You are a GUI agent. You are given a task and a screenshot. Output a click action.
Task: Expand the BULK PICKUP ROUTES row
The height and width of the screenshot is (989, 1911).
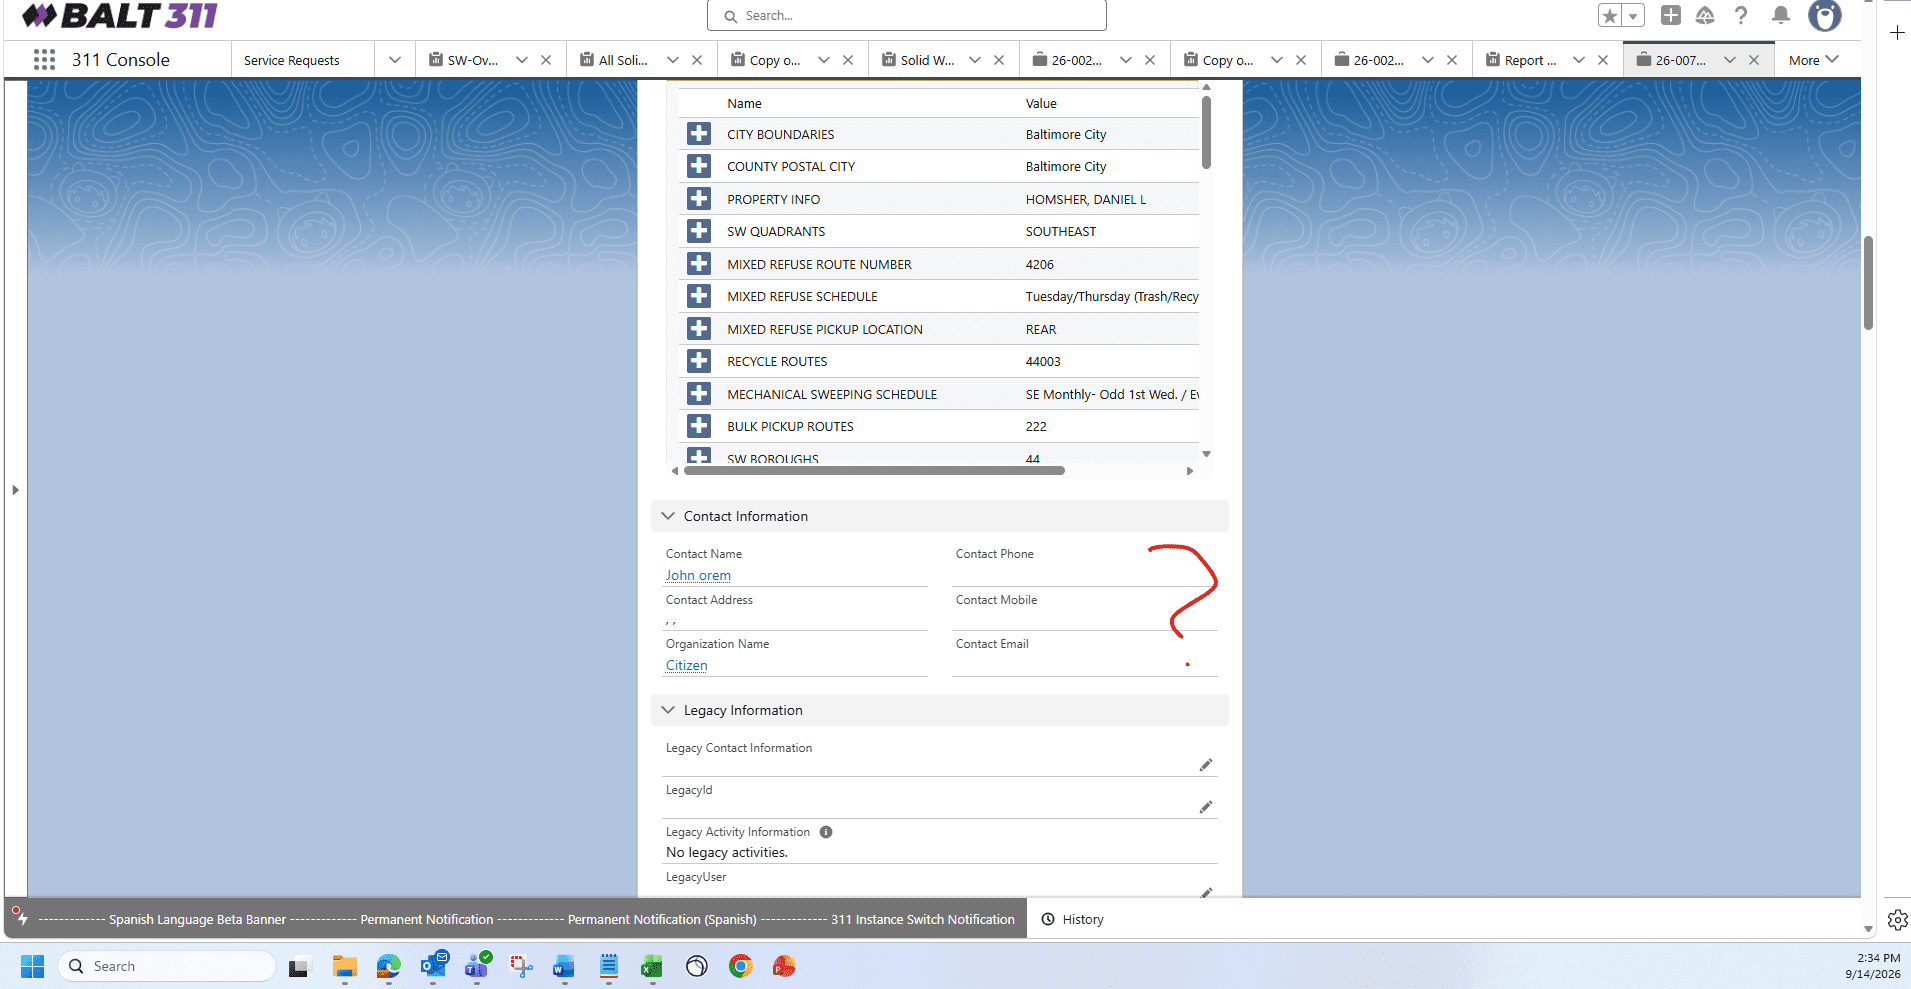[x=699, y=426]
